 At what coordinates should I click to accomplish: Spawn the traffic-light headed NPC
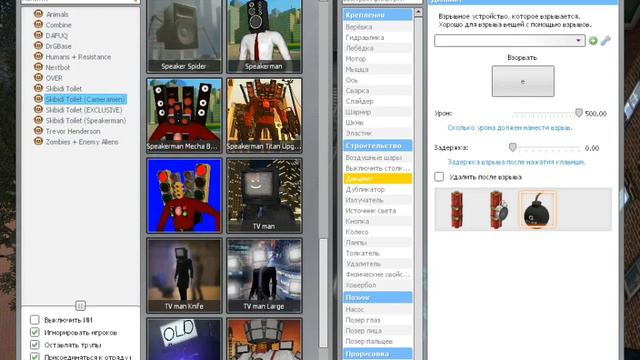[184, 196]
